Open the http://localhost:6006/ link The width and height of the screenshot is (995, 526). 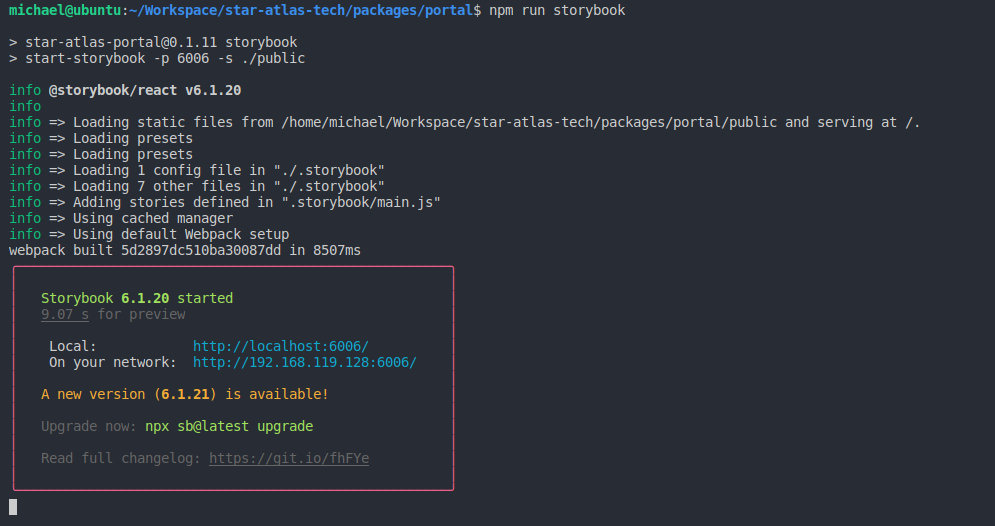click(x=280, y=346)
